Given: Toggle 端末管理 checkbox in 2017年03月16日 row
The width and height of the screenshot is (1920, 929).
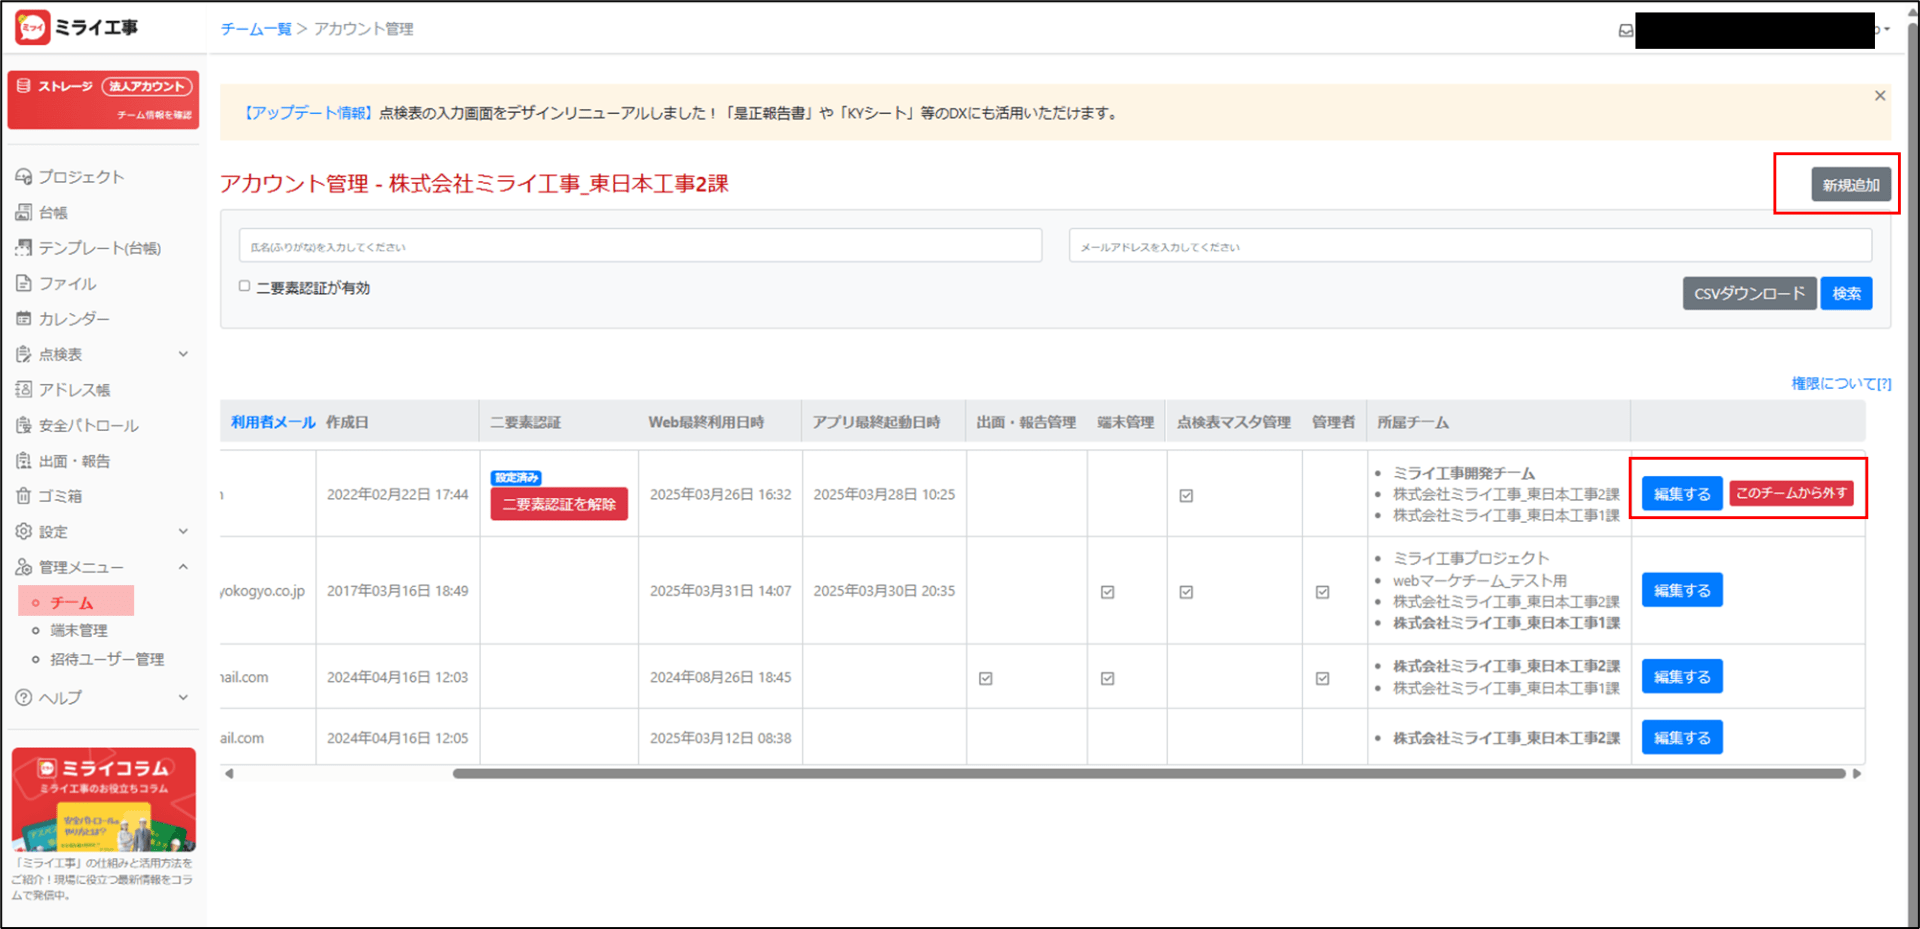Looking at the screenshot, I should [1107, 592].
